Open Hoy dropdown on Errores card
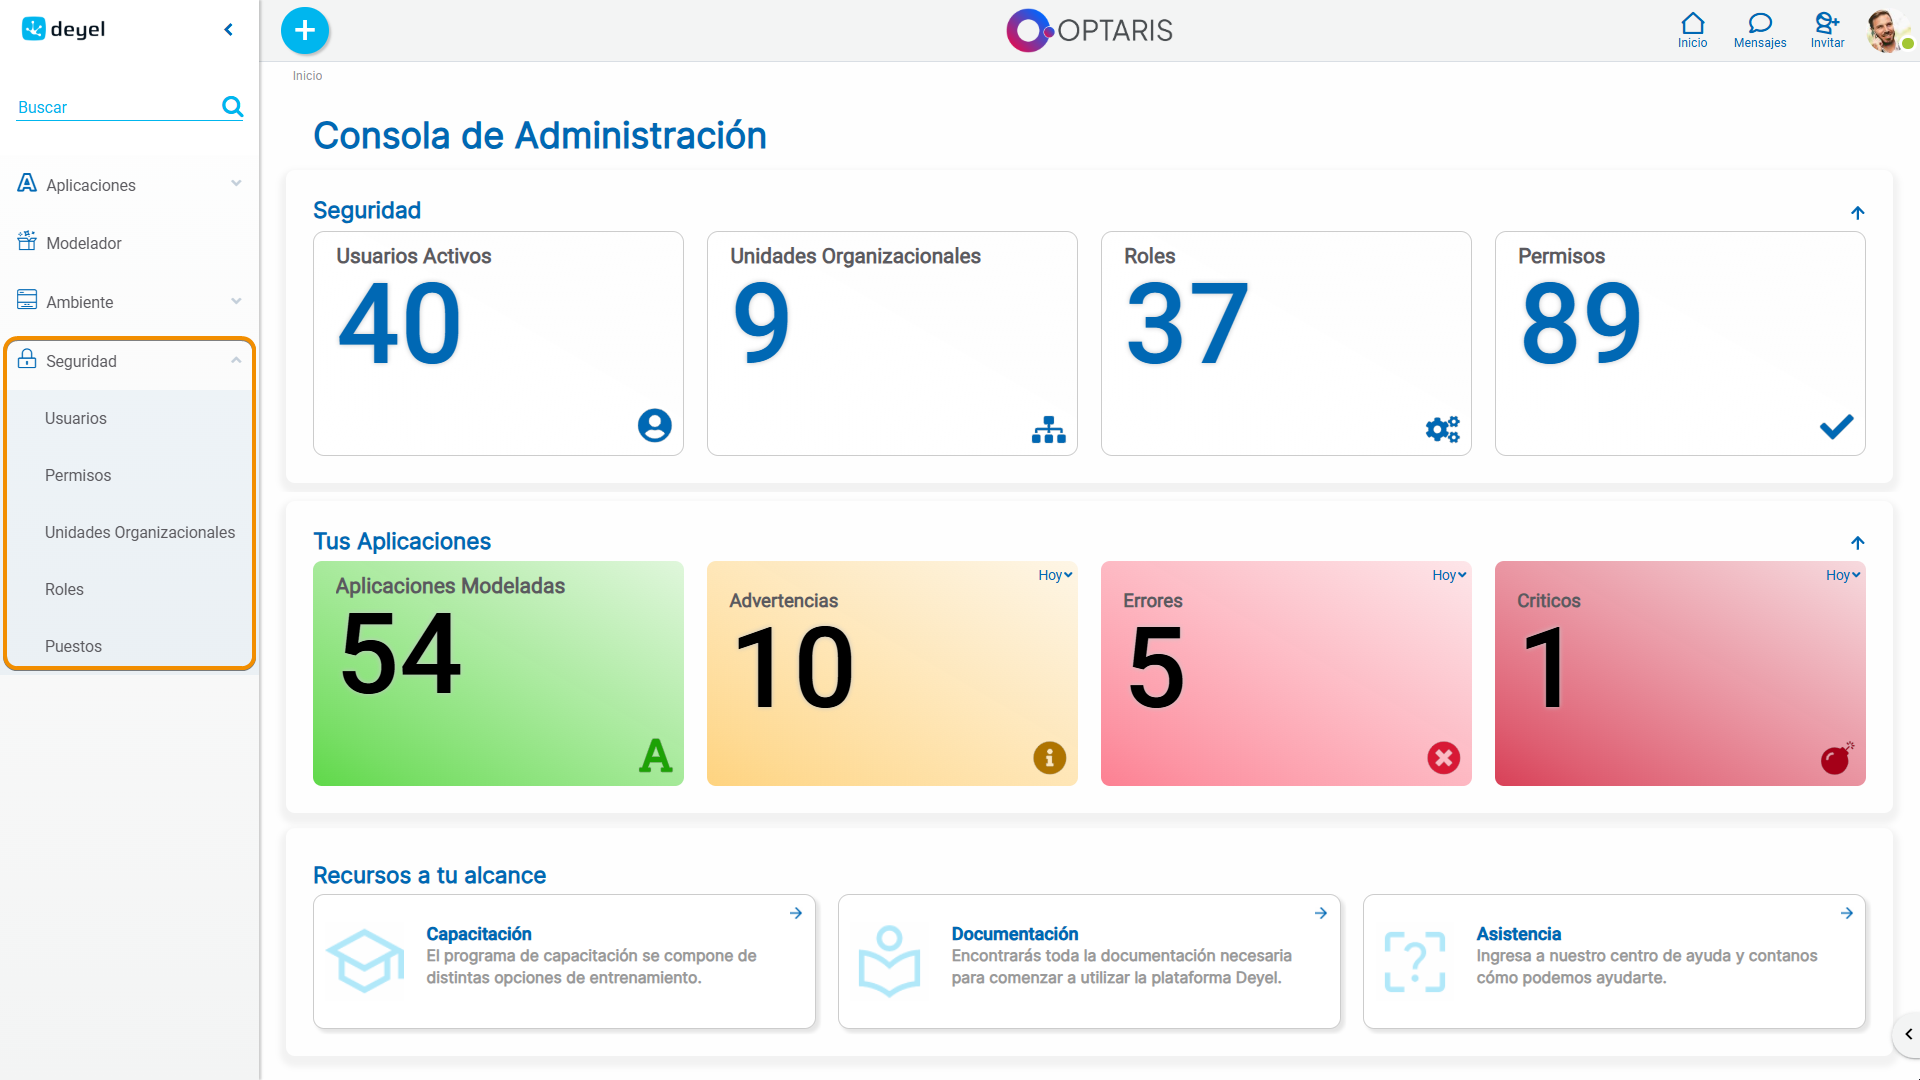1920x1080 pixels. click(1448, 575)
